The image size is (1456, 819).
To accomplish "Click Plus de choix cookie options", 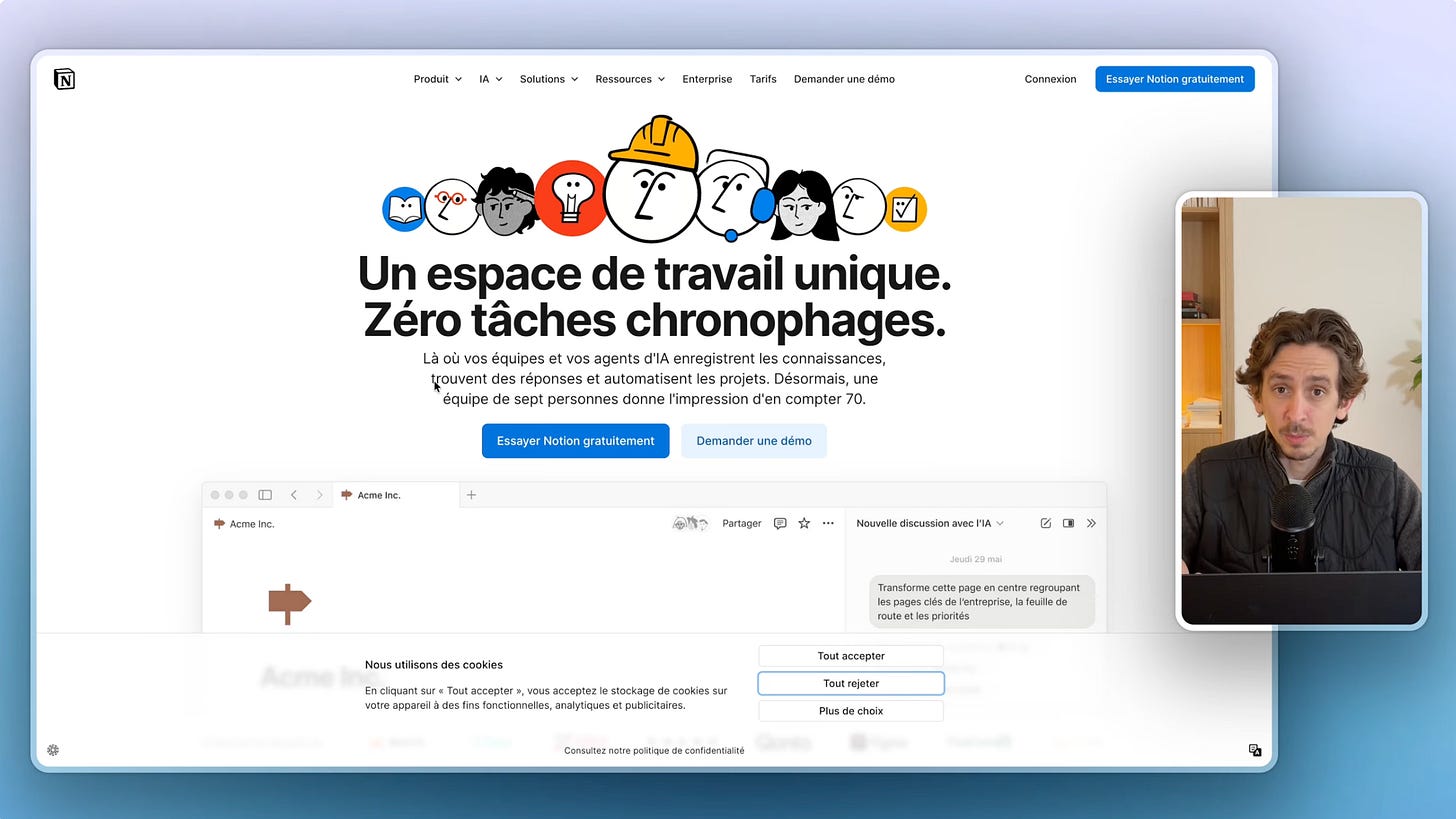I will click(x=851, y=711).
